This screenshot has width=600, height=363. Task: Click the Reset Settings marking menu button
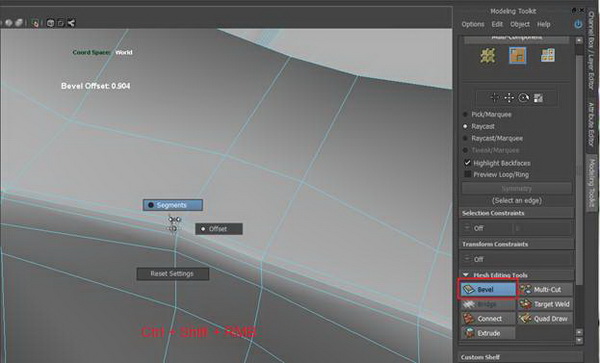click(x=173, y=274)
